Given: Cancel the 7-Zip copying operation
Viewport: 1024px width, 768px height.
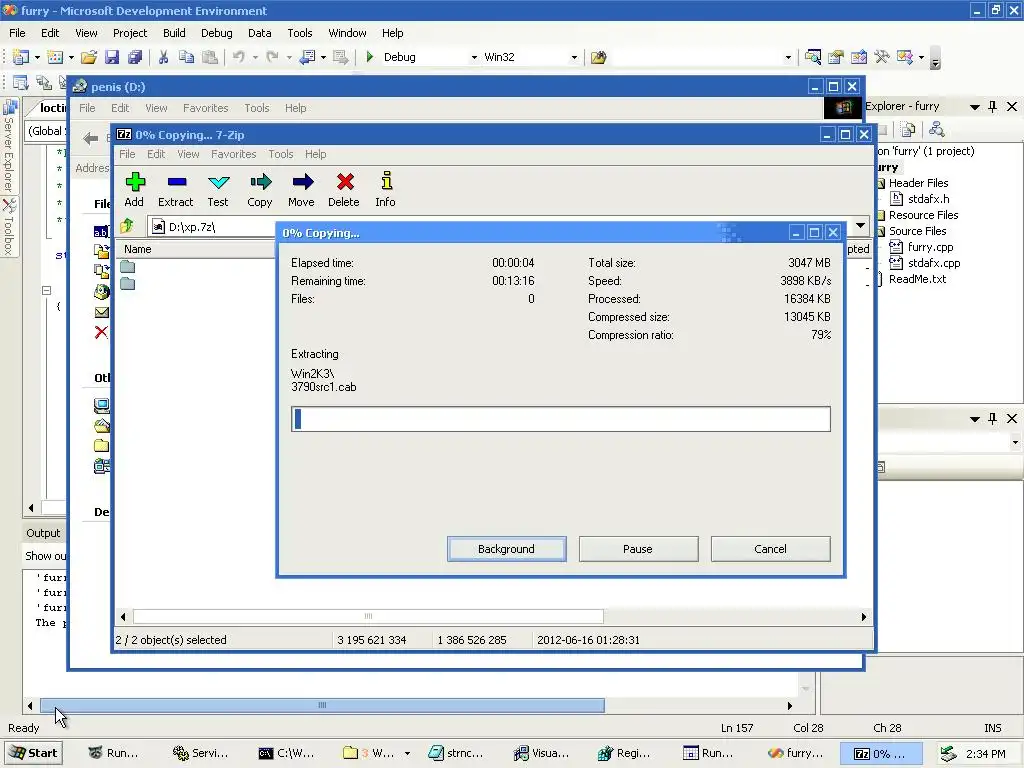Looking at the screenshot, I should coord(771,549).
